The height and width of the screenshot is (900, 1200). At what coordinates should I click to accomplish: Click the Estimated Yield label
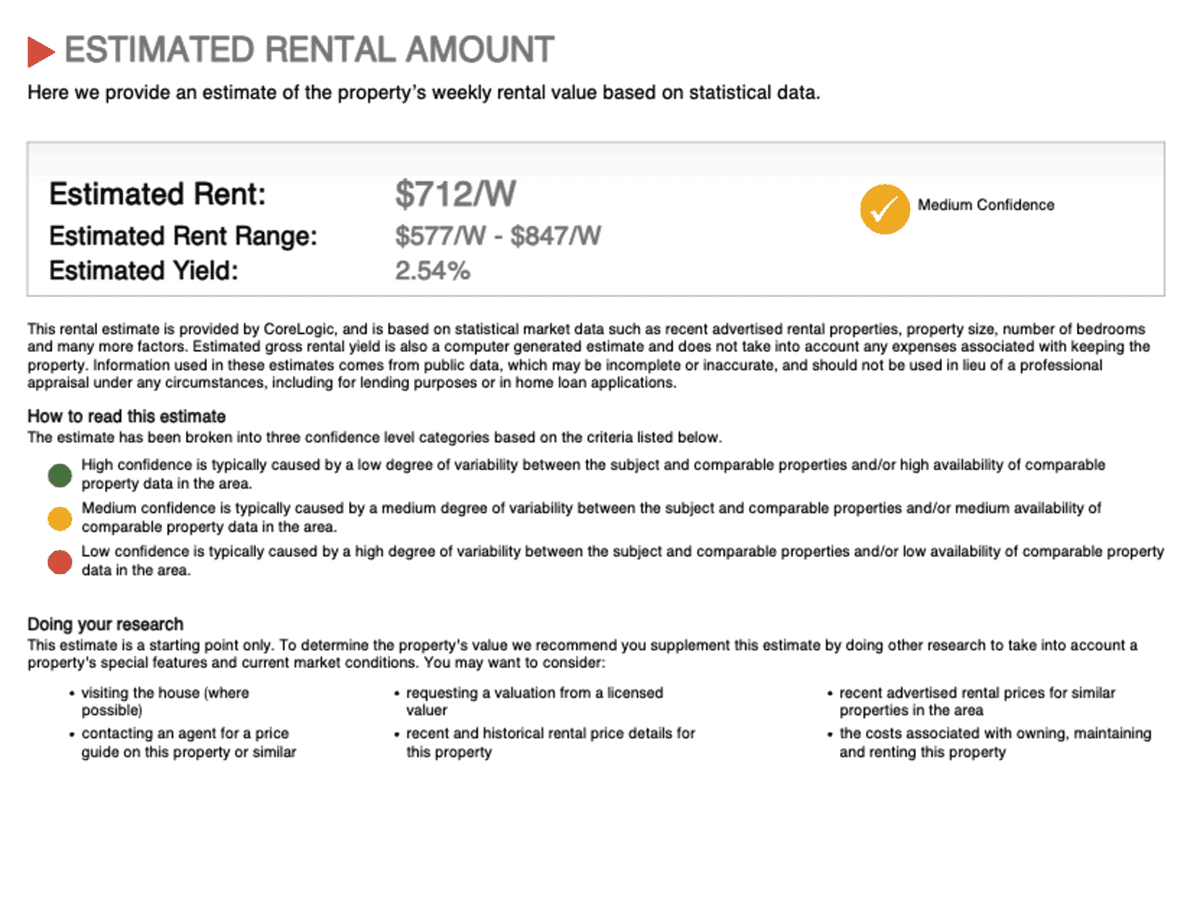pos(144,271)
